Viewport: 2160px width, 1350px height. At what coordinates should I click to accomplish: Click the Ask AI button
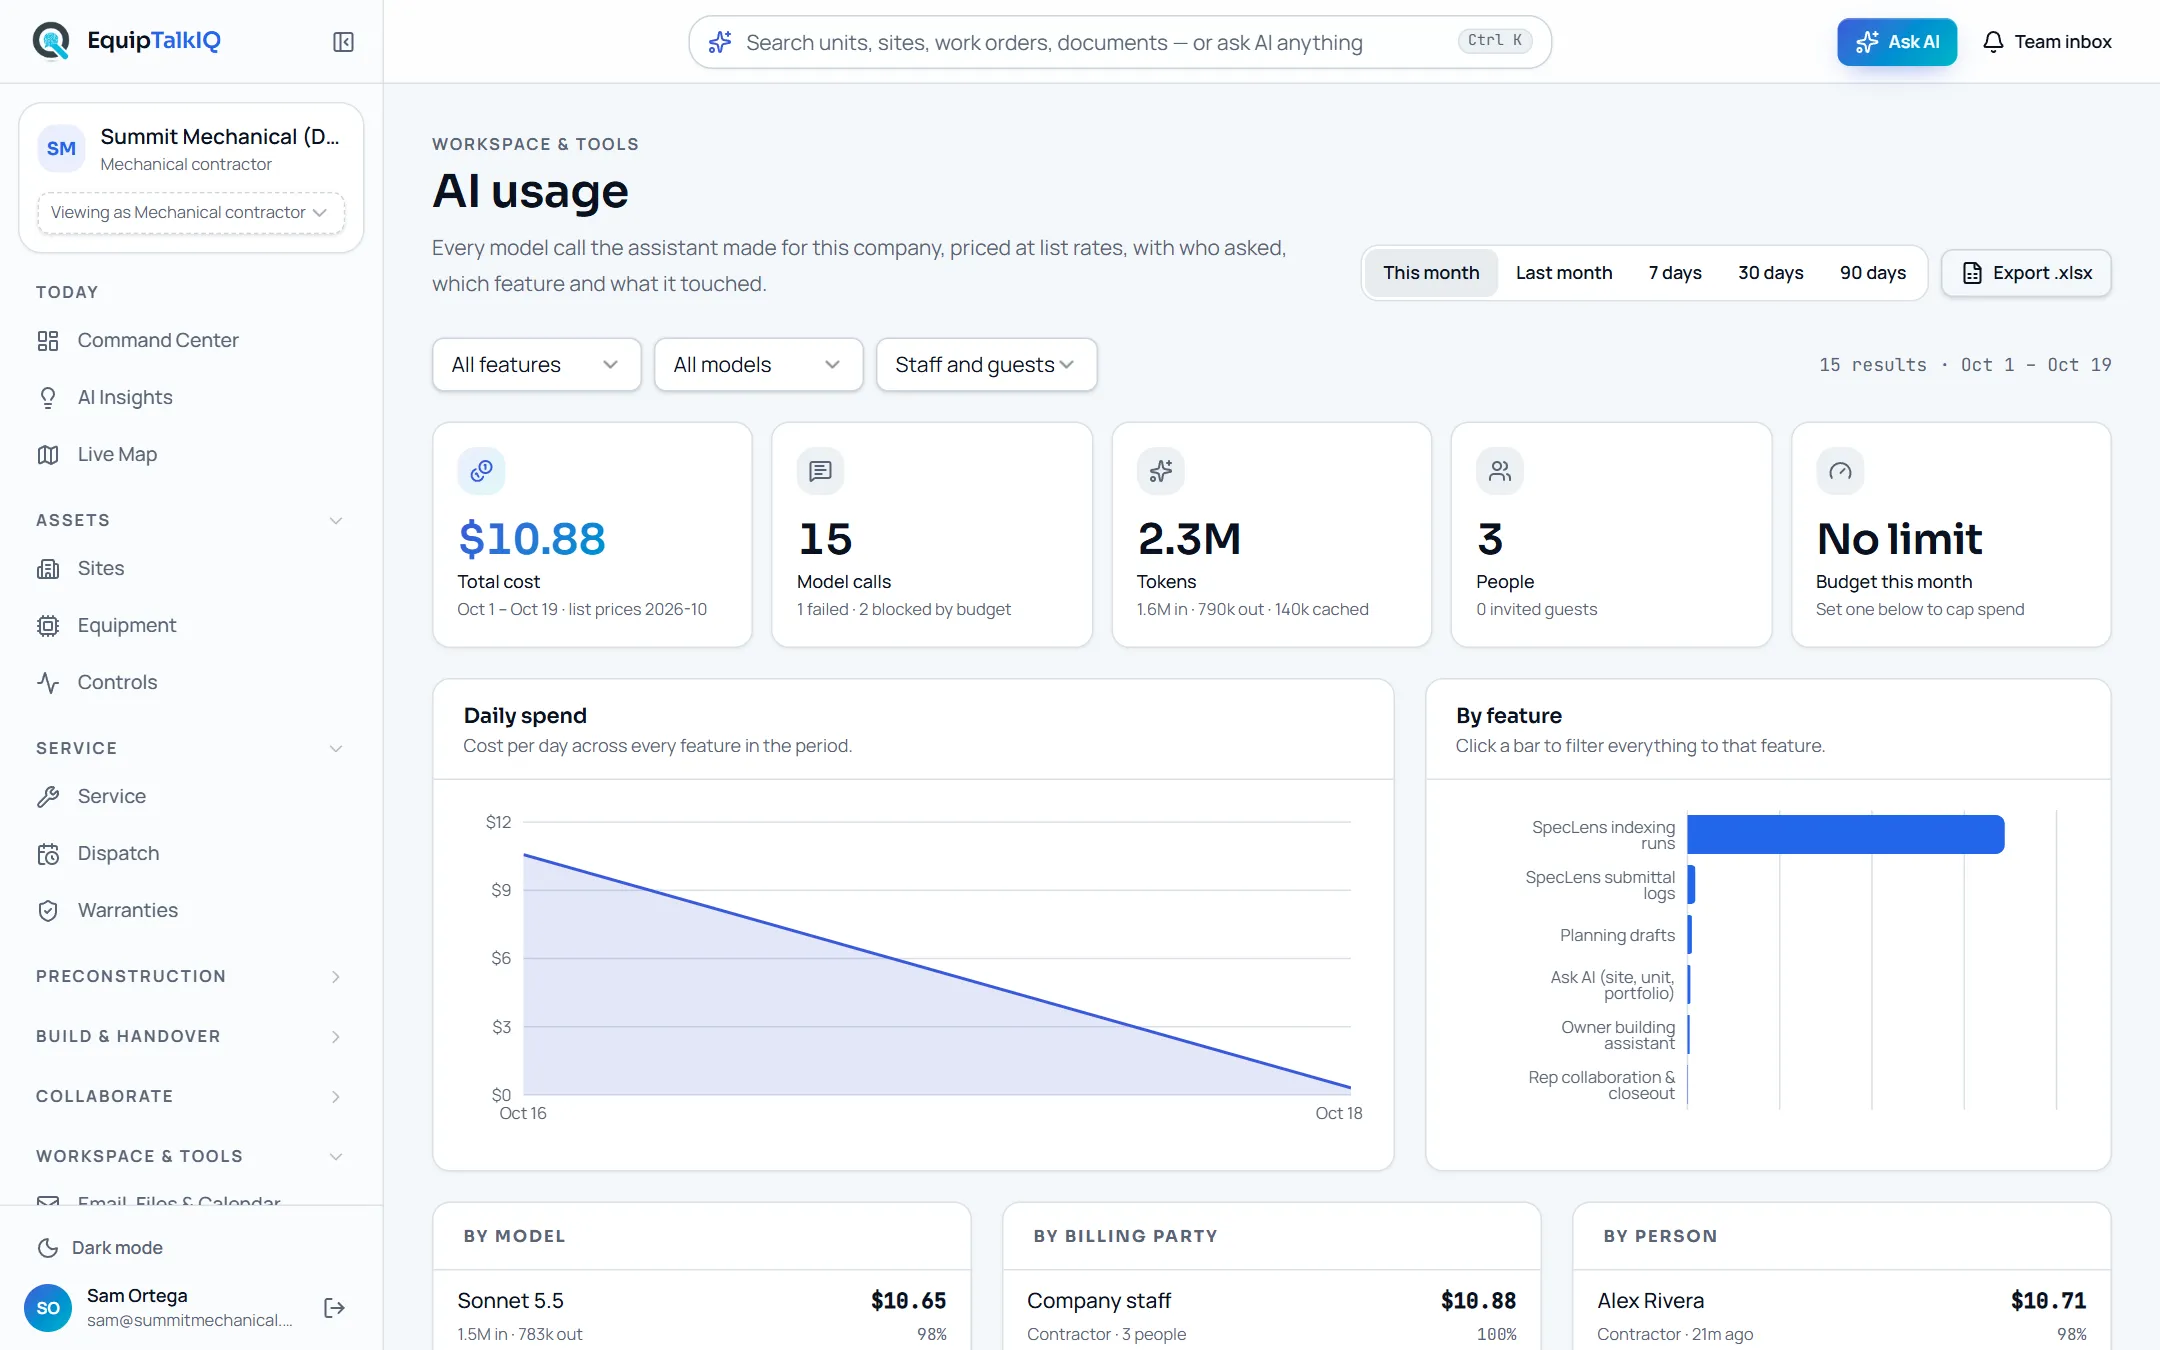[x=1896, y=42]
